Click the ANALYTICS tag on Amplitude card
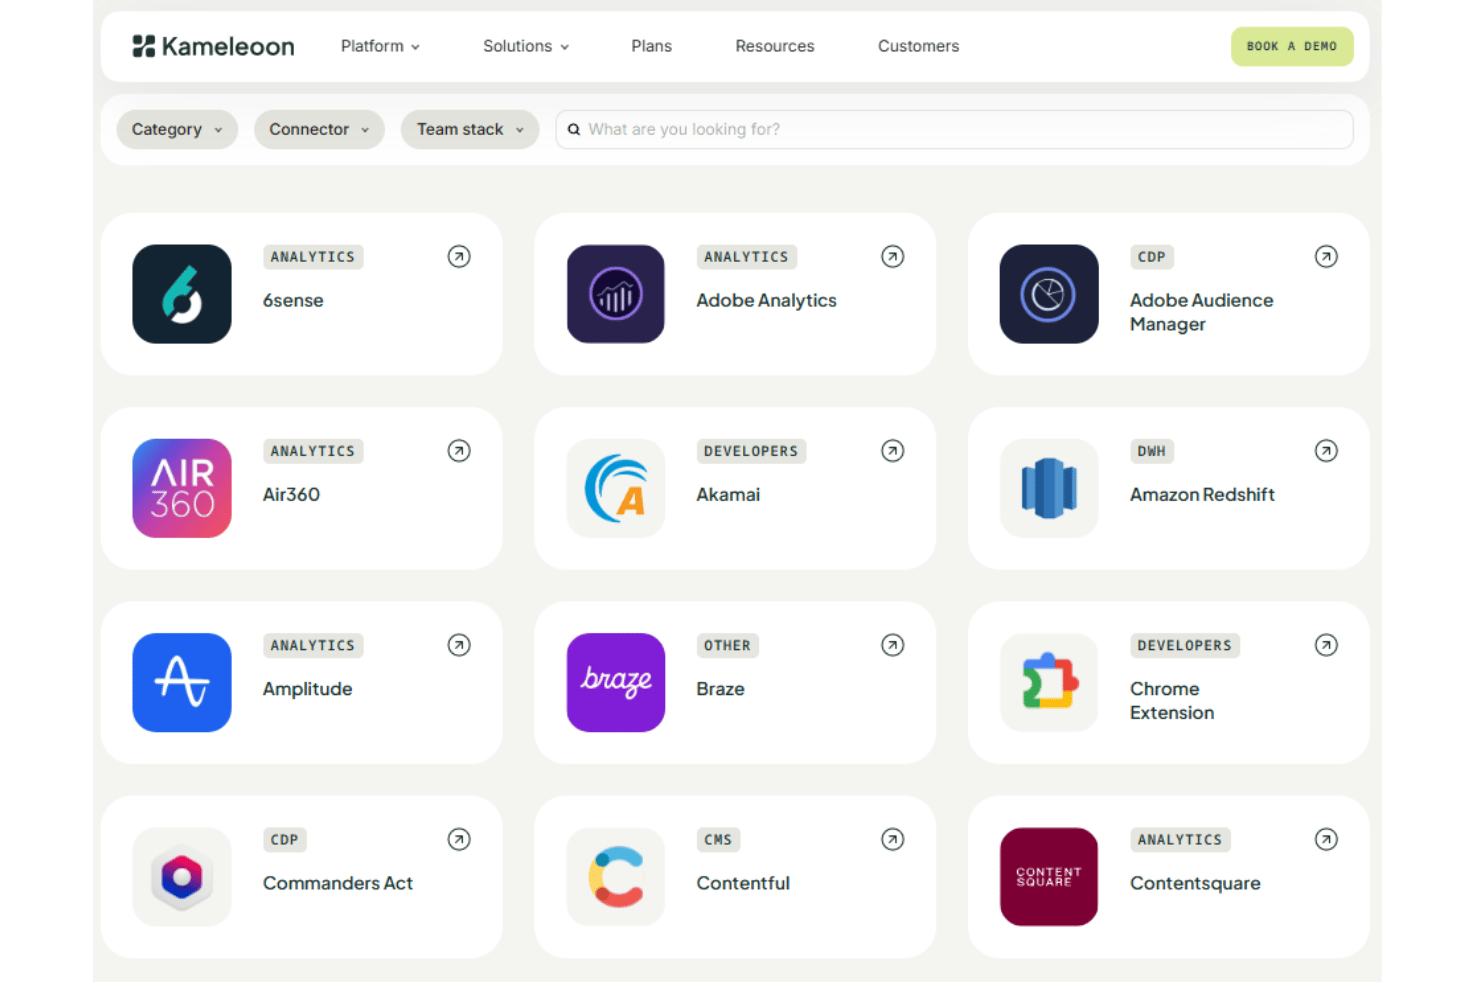1480x987 pixels. point(313,645)
